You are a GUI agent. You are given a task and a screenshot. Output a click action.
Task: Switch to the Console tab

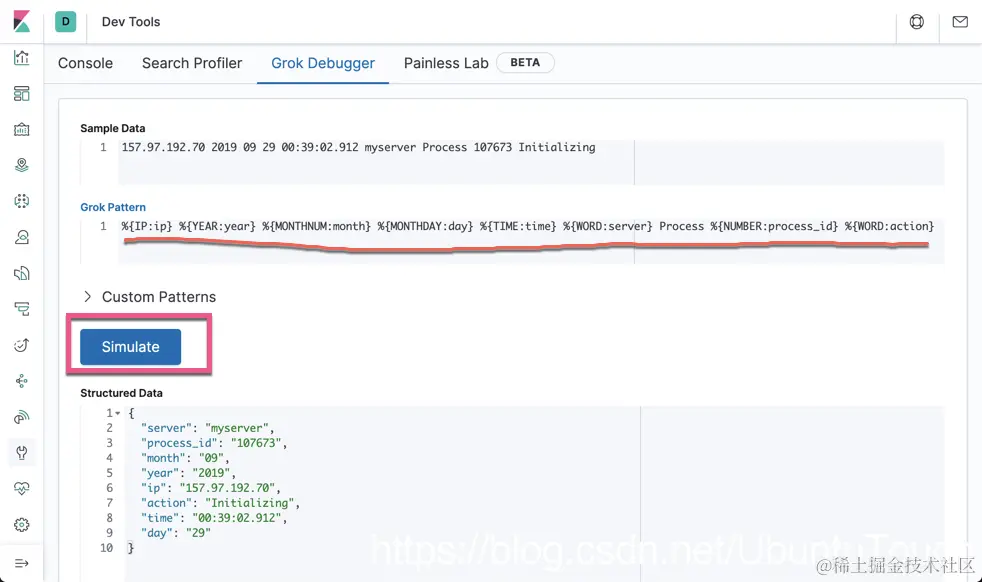(85, 63)
